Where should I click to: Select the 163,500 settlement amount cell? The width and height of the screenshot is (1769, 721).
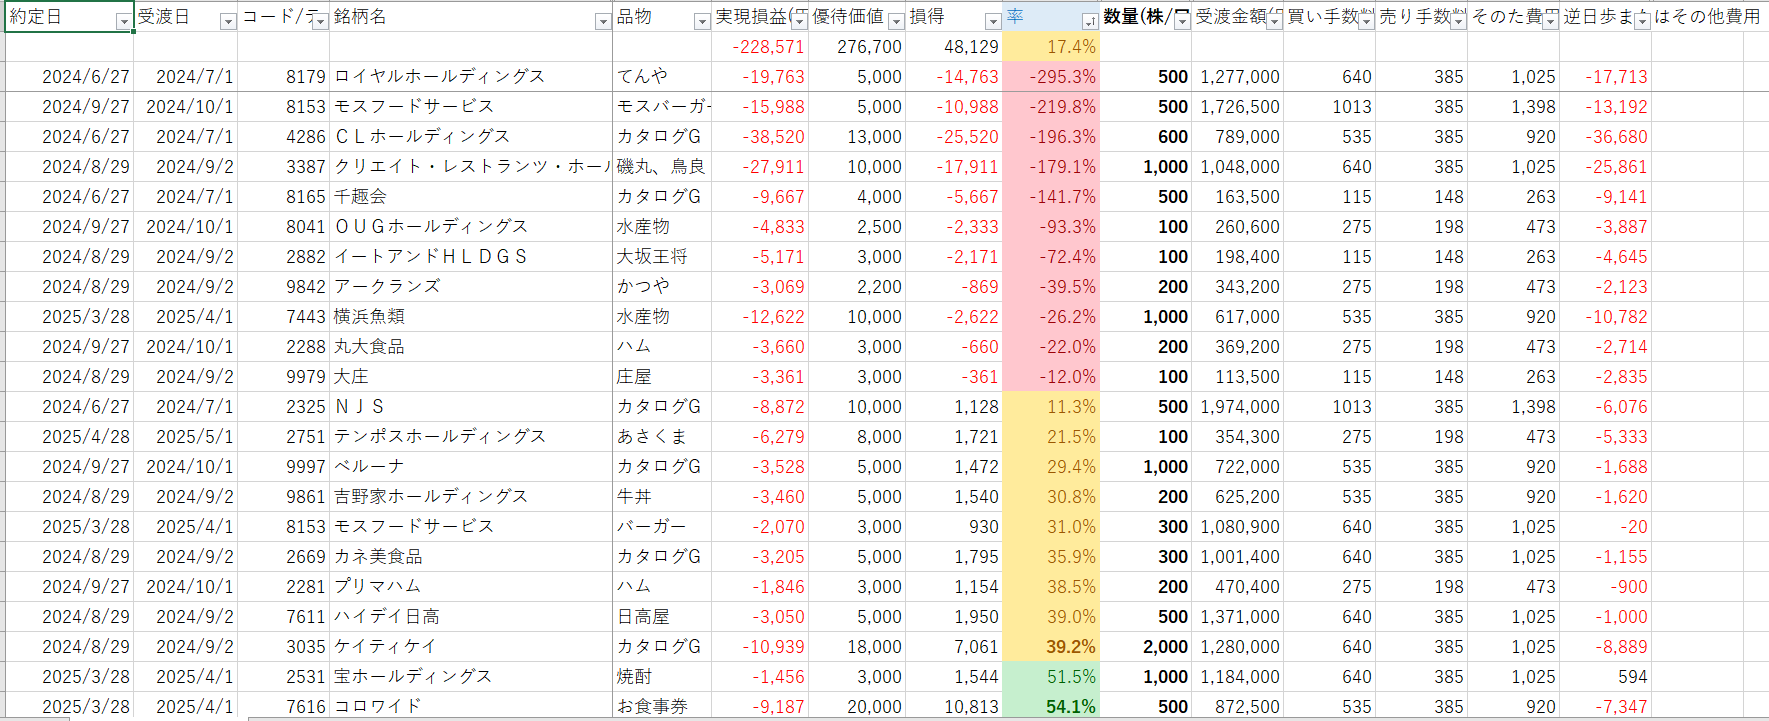pyautogui.click(x=1237, y=197)
